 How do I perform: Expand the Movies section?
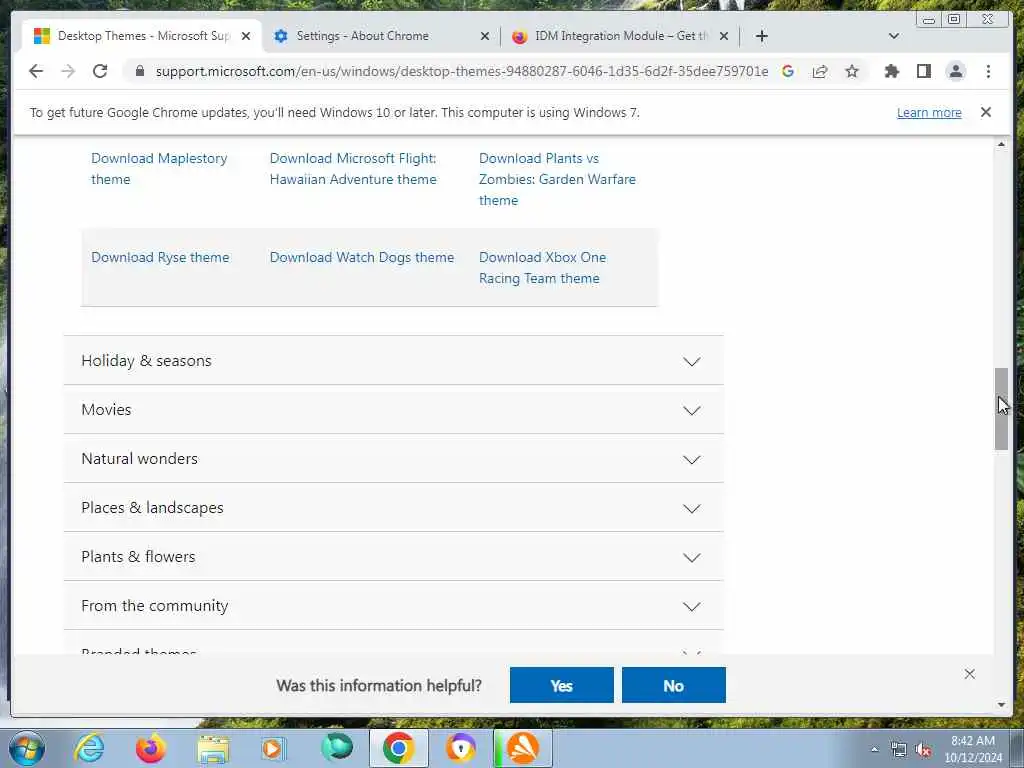[393, 409]
